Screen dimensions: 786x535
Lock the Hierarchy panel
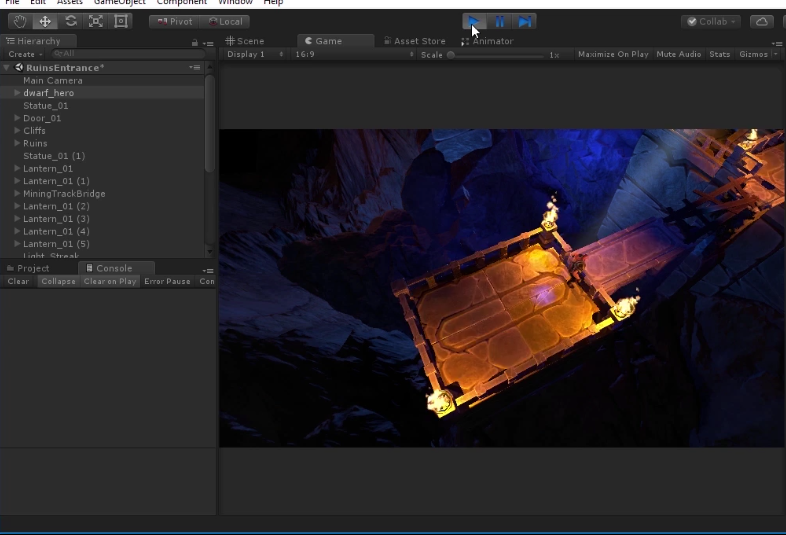[194, 42]
